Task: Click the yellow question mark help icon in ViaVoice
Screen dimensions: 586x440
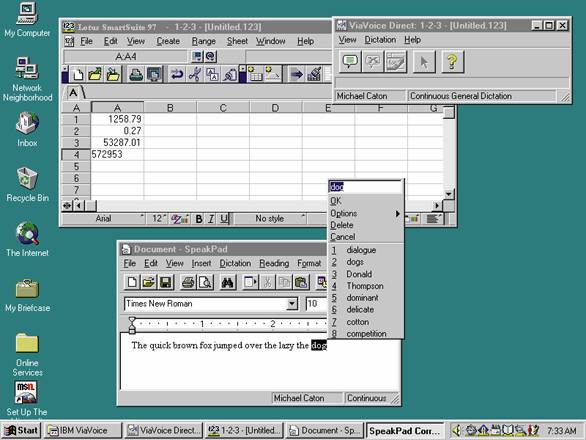Action: point(452,61)
